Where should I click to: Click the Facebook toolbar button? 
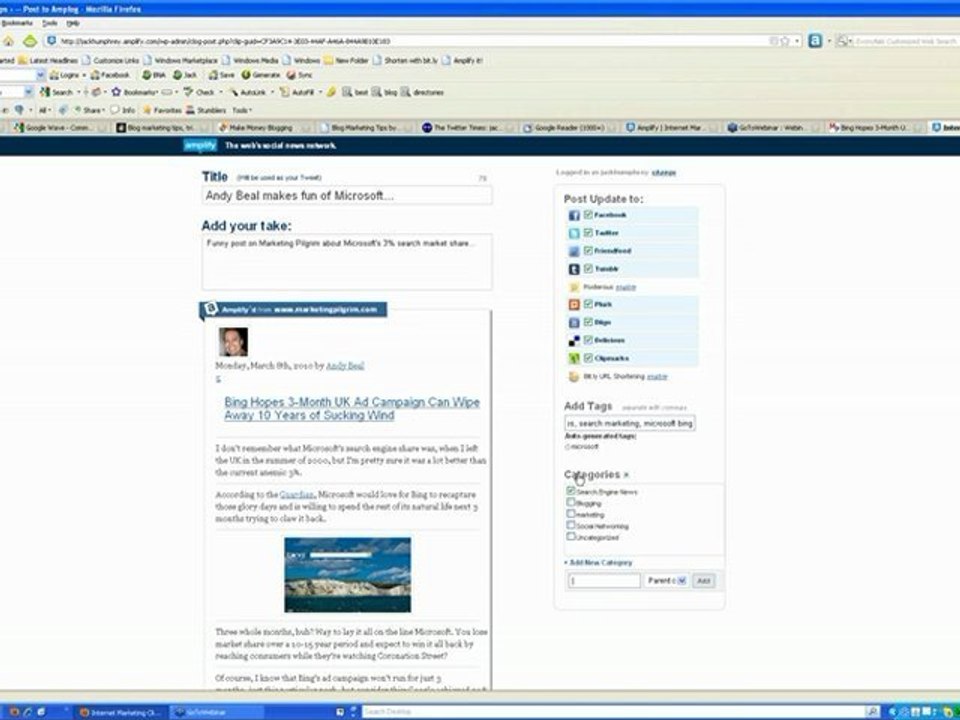[x=110, y=75]
